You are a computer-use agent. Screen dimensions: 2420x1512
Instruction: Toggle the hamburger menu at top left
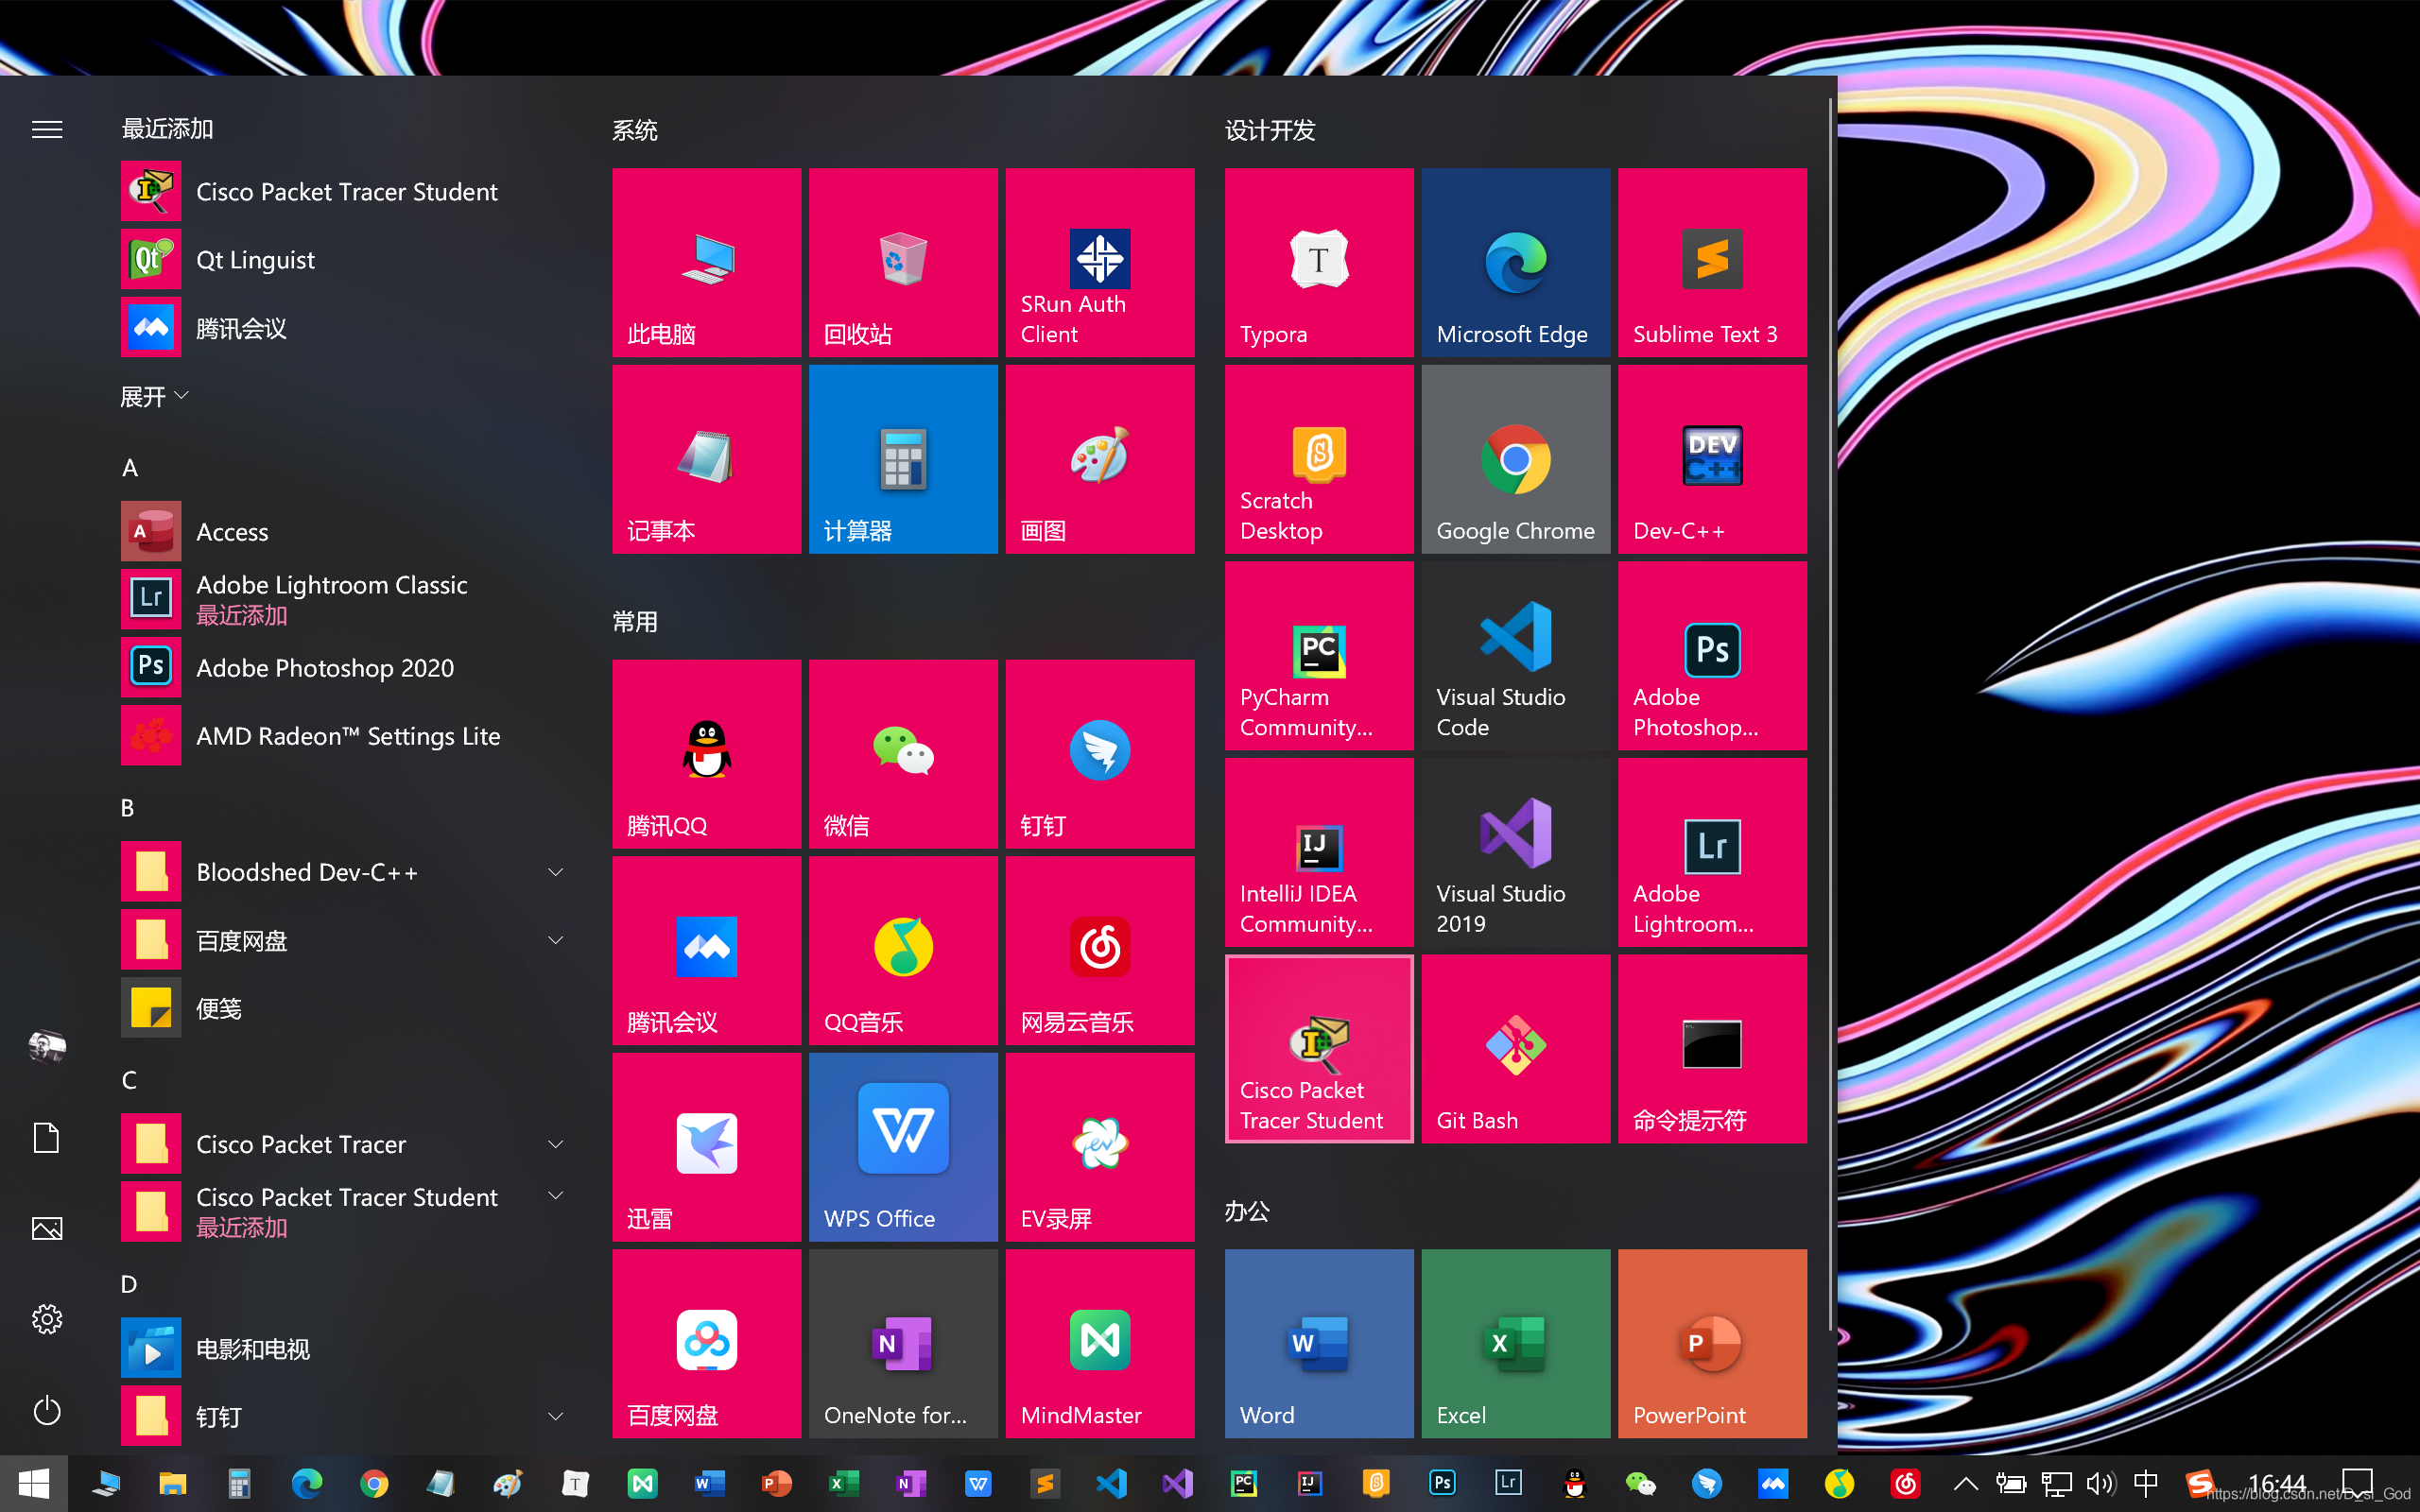(x=47, y=129)
